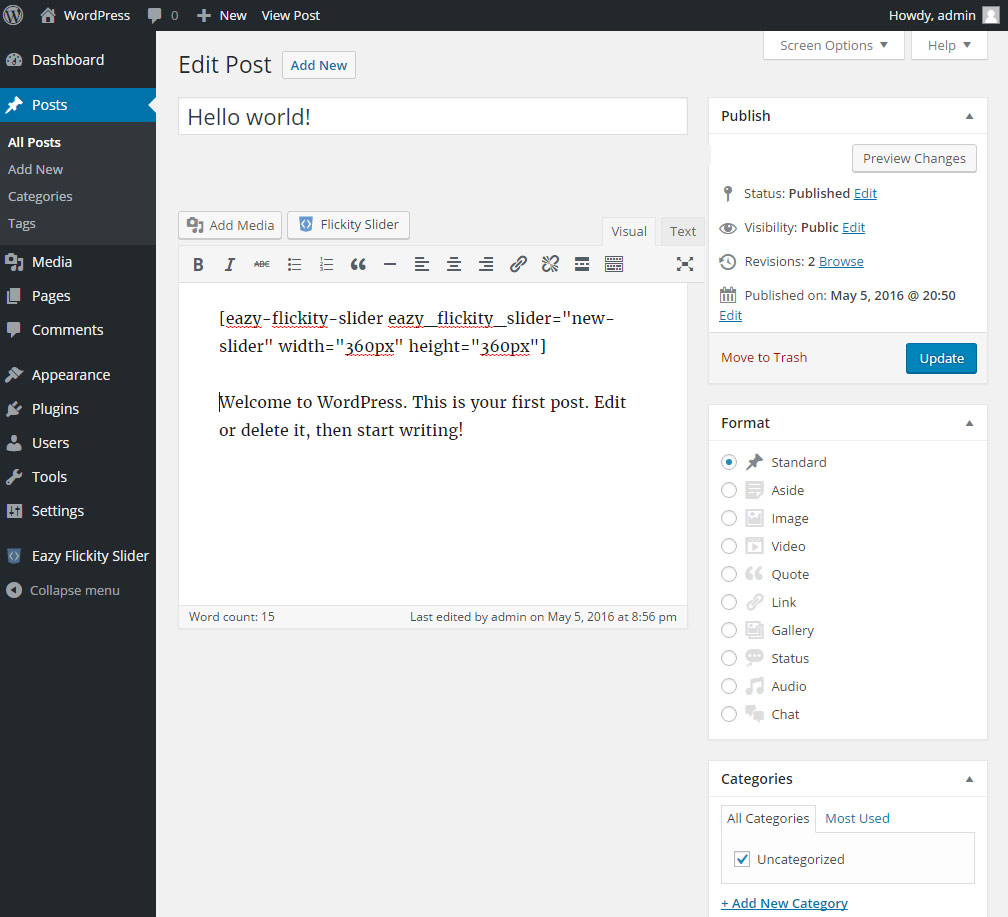The height and width of the screenshot is (917, 1008).
Task: Open the Screen Options dropdown
Action: coord(834,45)
